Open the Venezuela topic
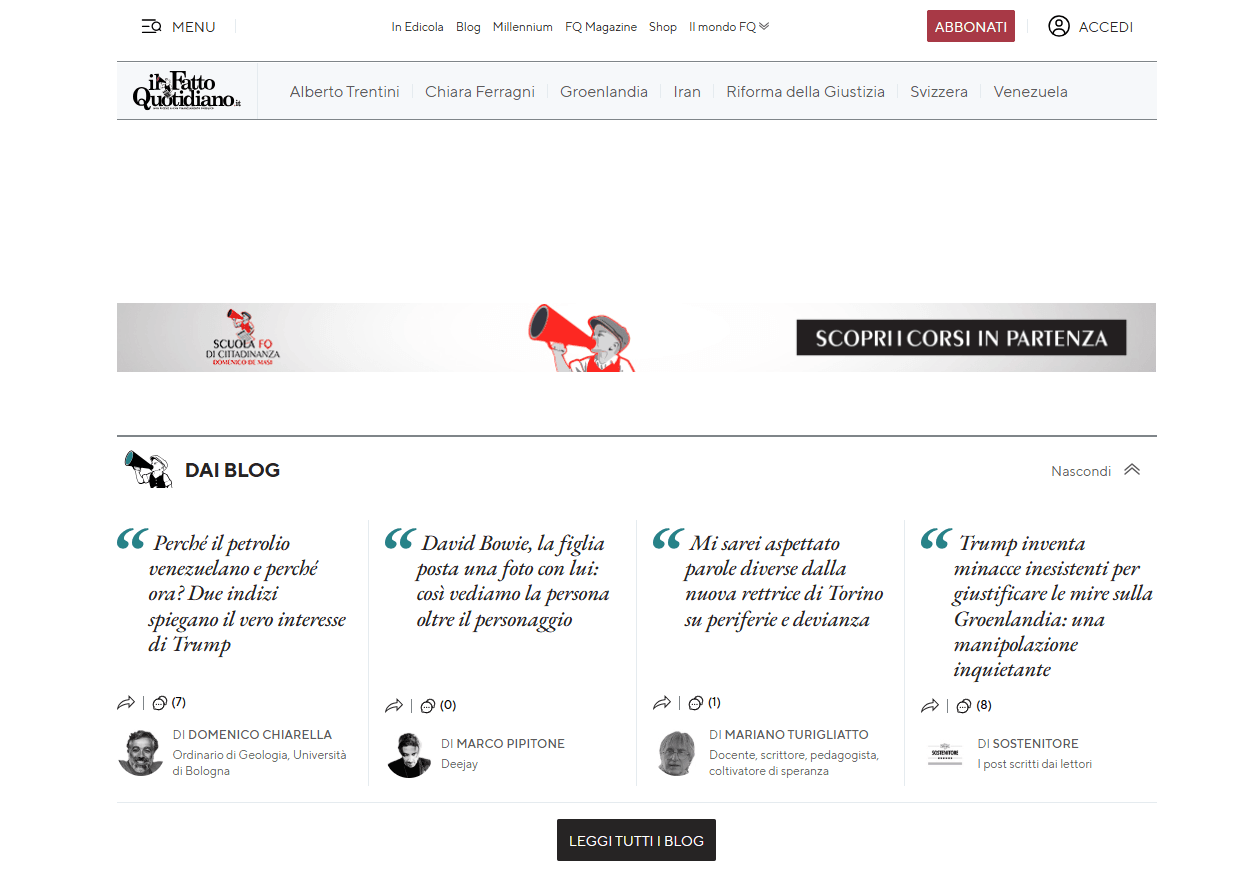This screenshot has width=1233, height=886. tap(1030, 91)
